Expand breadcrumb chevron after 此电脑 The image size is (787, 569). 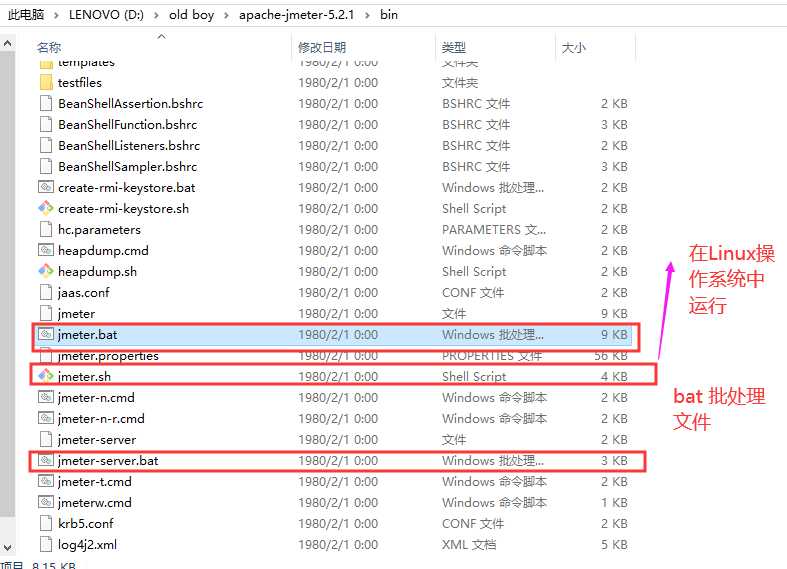pyautogui.click(x=56, y=15)
